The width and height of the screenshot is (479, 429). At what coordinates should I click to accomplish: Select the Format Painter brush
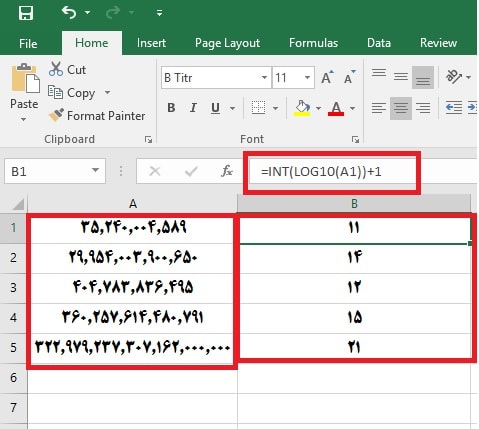tap(56, 115)
